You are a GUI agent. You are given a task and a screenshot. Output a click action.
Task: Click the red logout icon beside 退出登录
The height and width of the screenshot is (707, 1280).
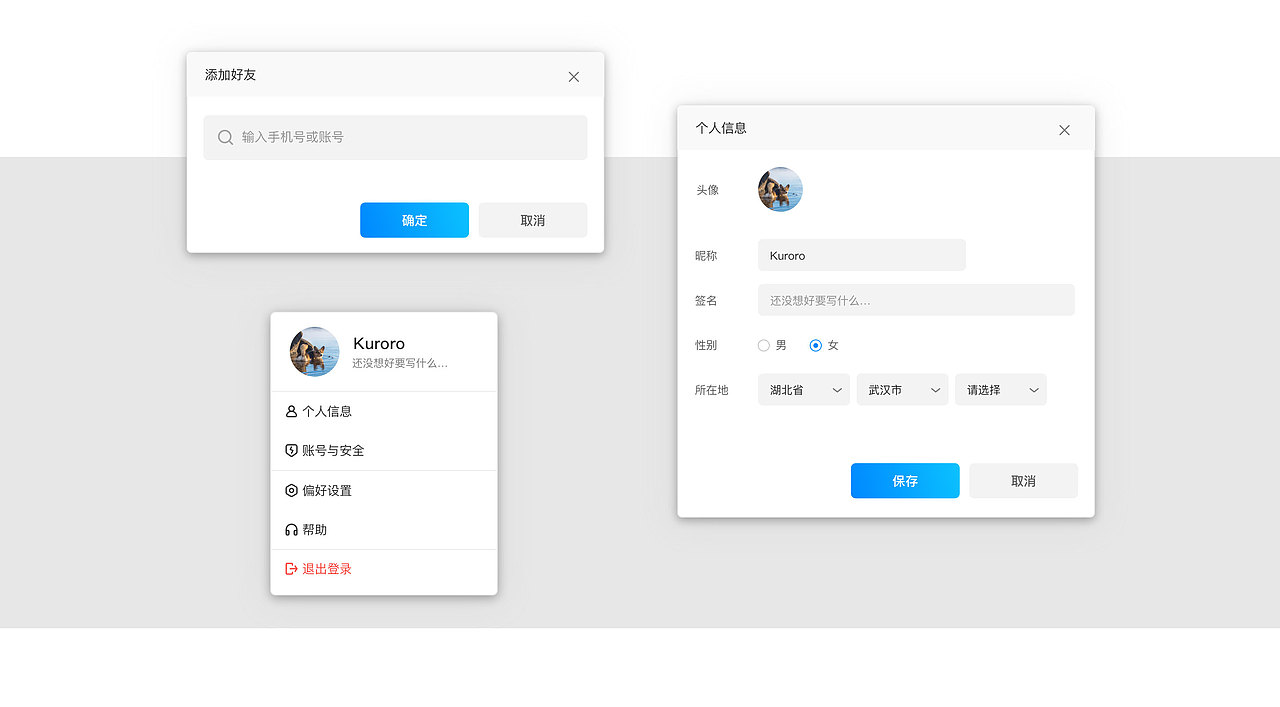pos(291,569)
